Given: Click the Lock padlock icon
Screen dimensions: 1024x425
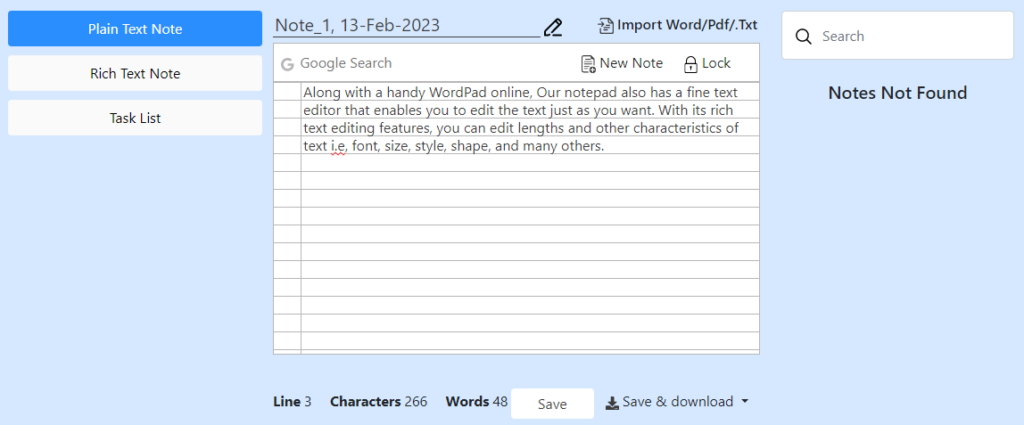Looking at the screenshot, I should click(x=690, y=64).
